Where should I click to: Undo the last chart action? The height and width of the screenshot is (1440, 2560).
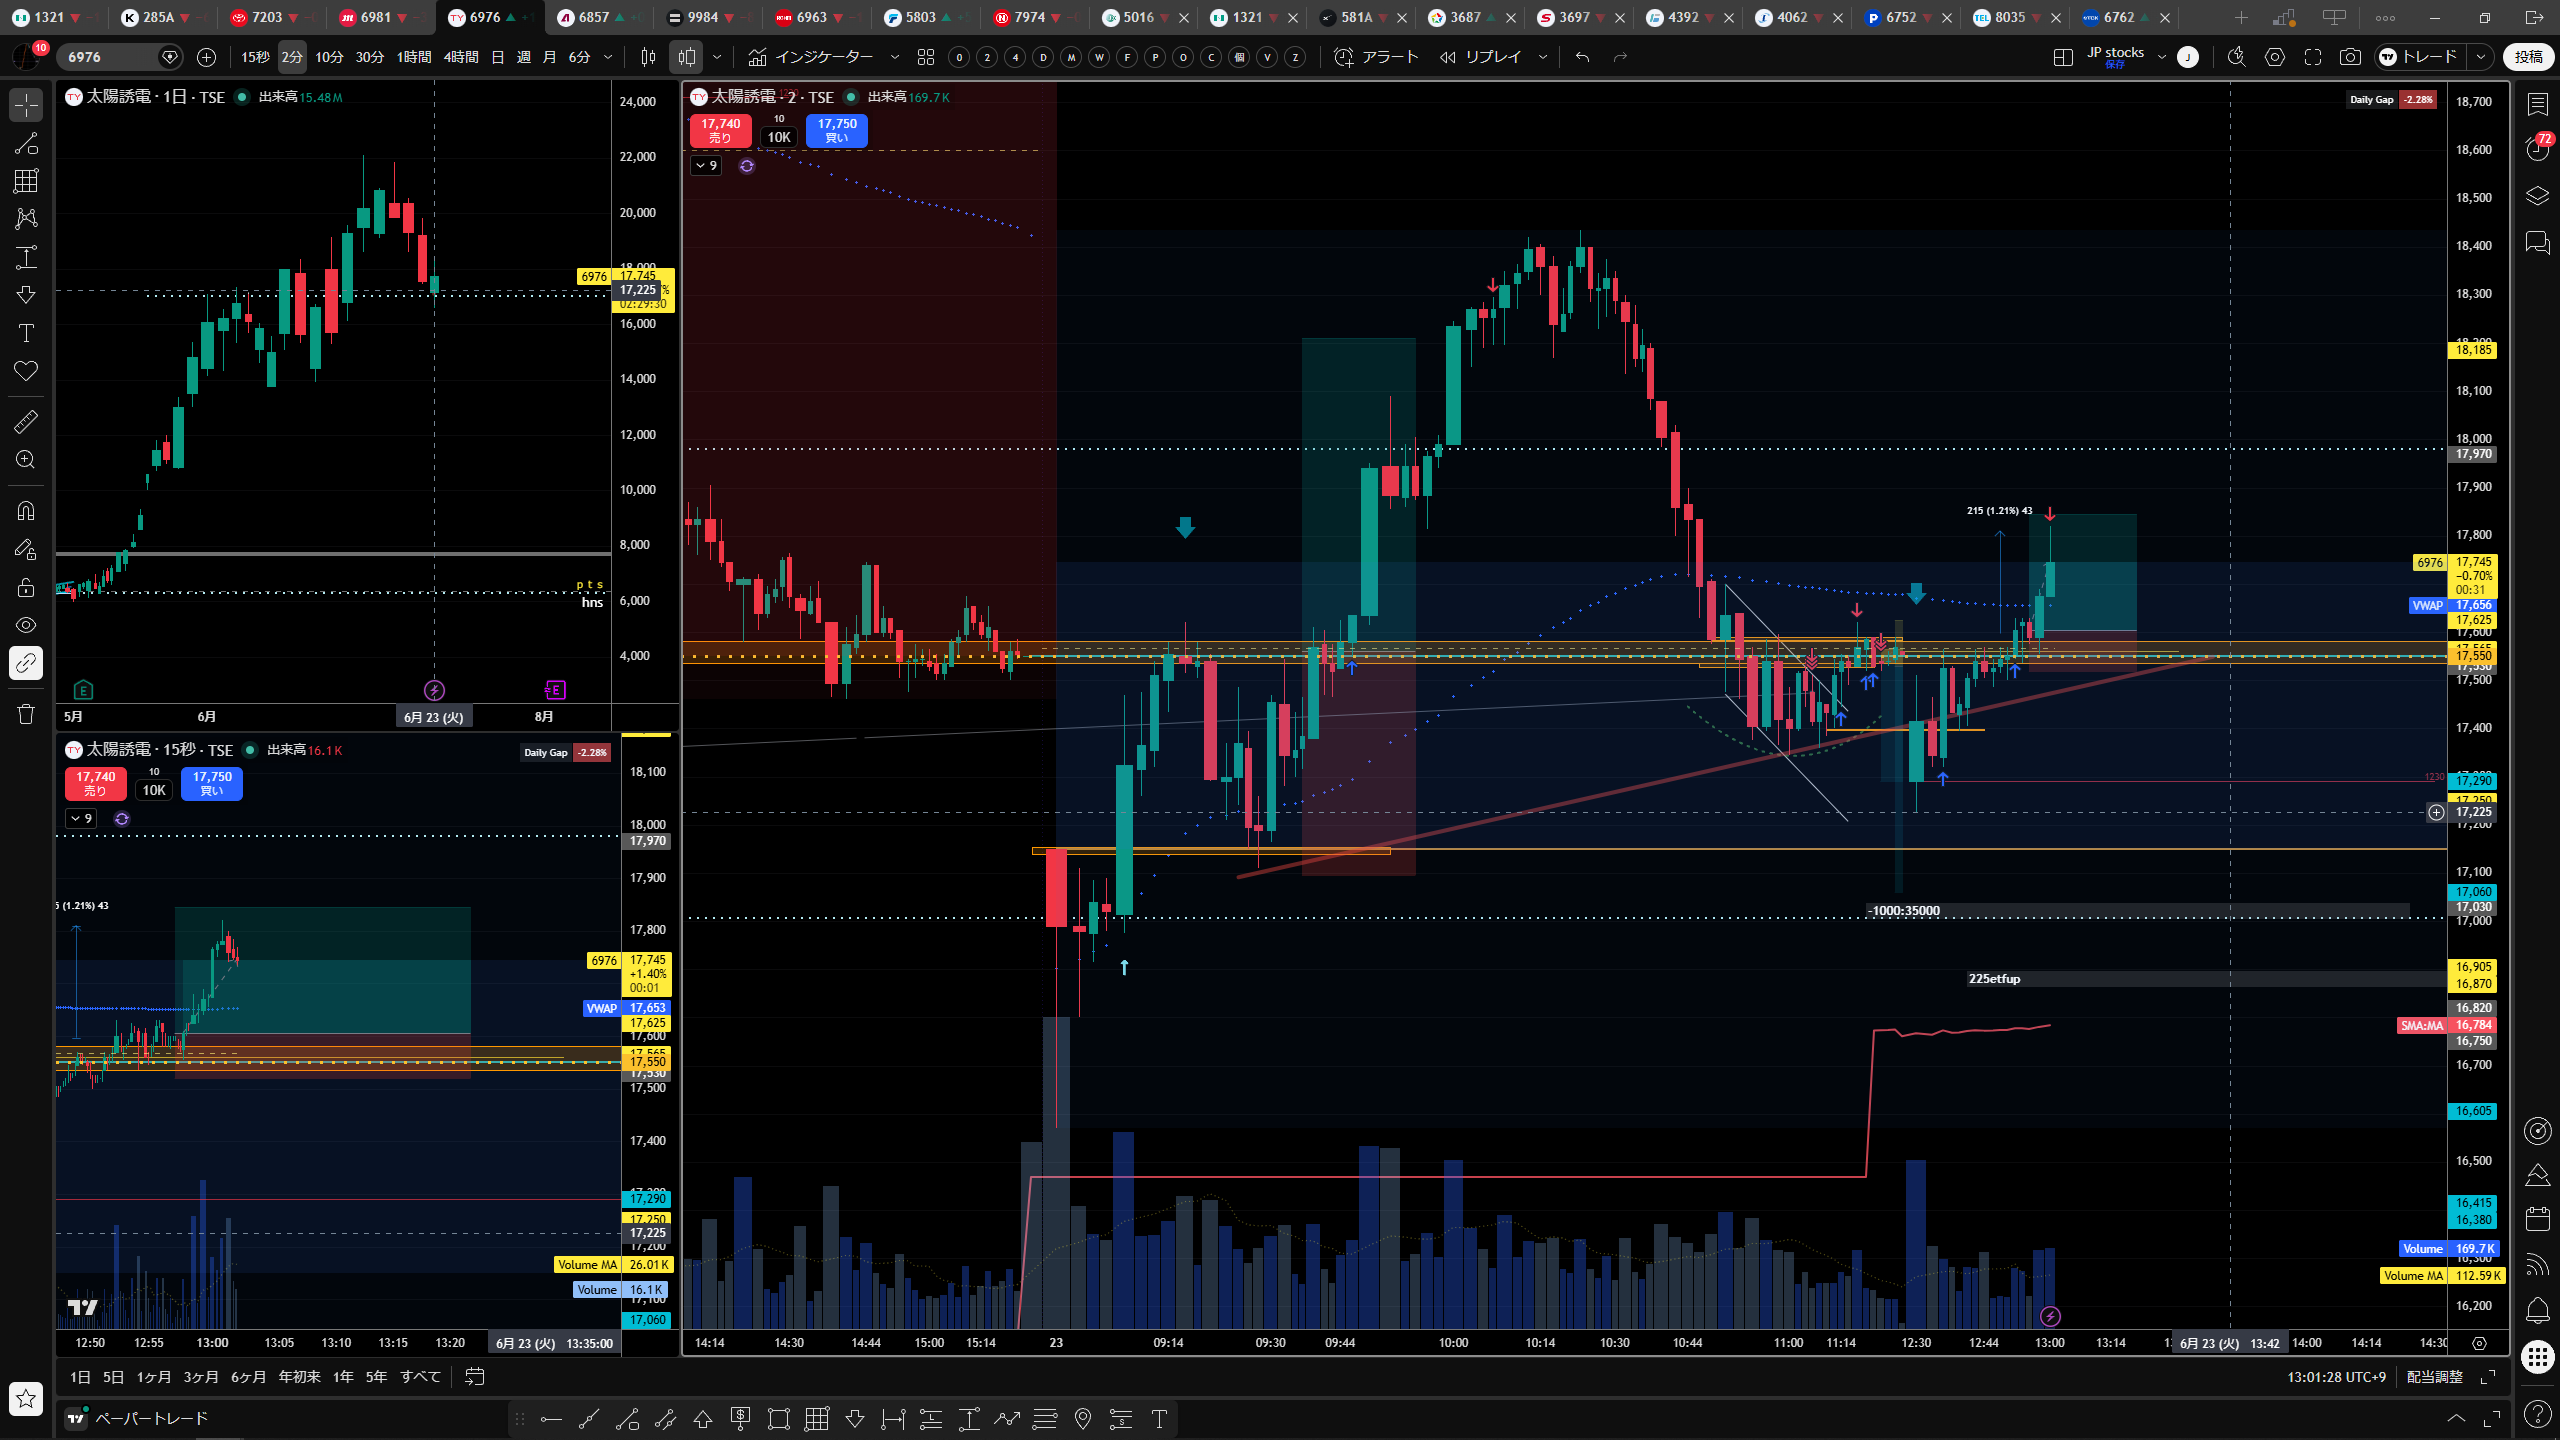point(1582,57)
